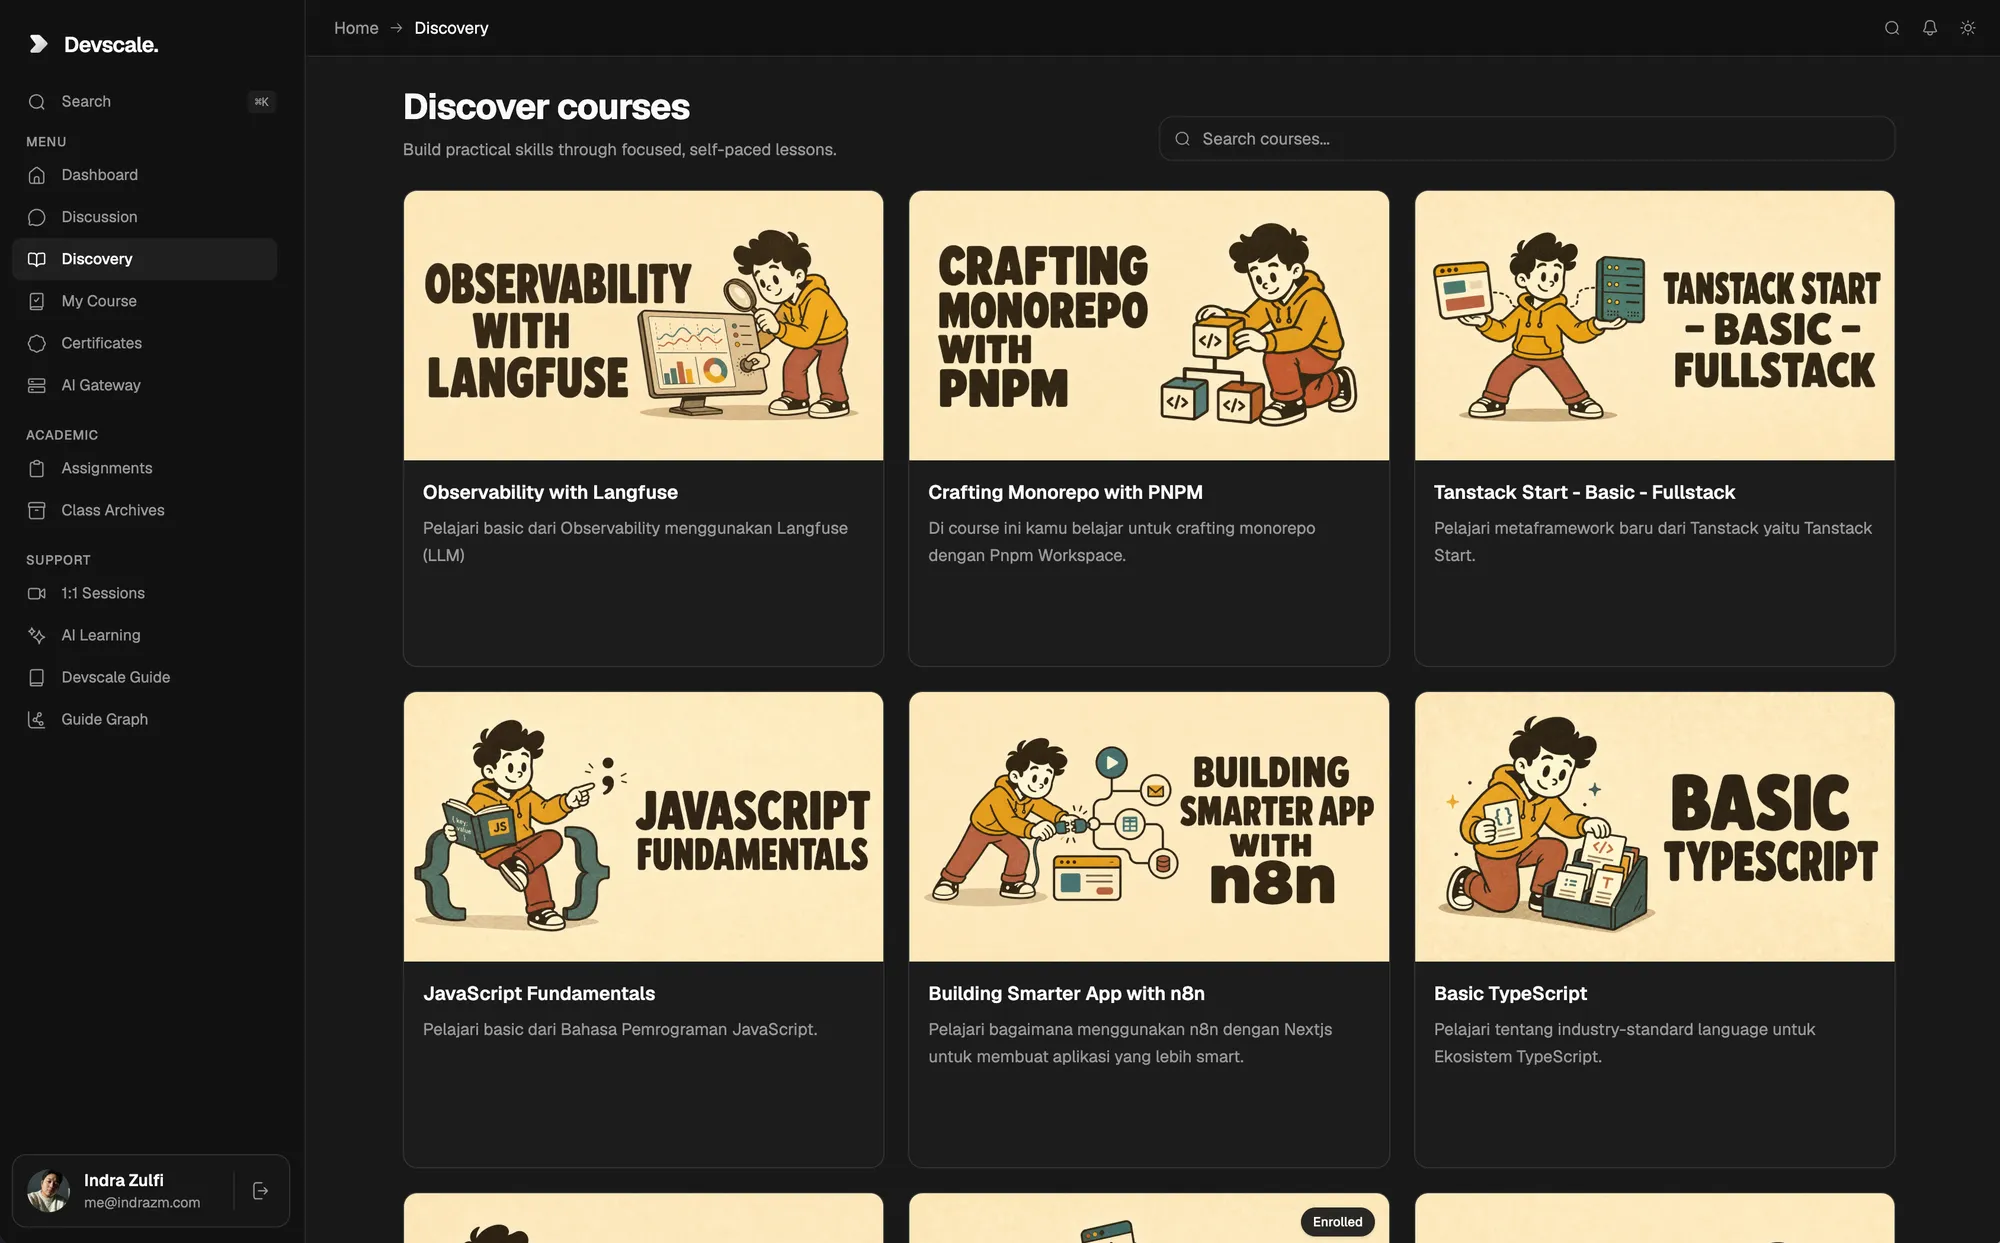The image size is (2000, 1243).
Task: Click the Assignments clipboard icon
Action: pyautogui.click(x=37, y=468)
